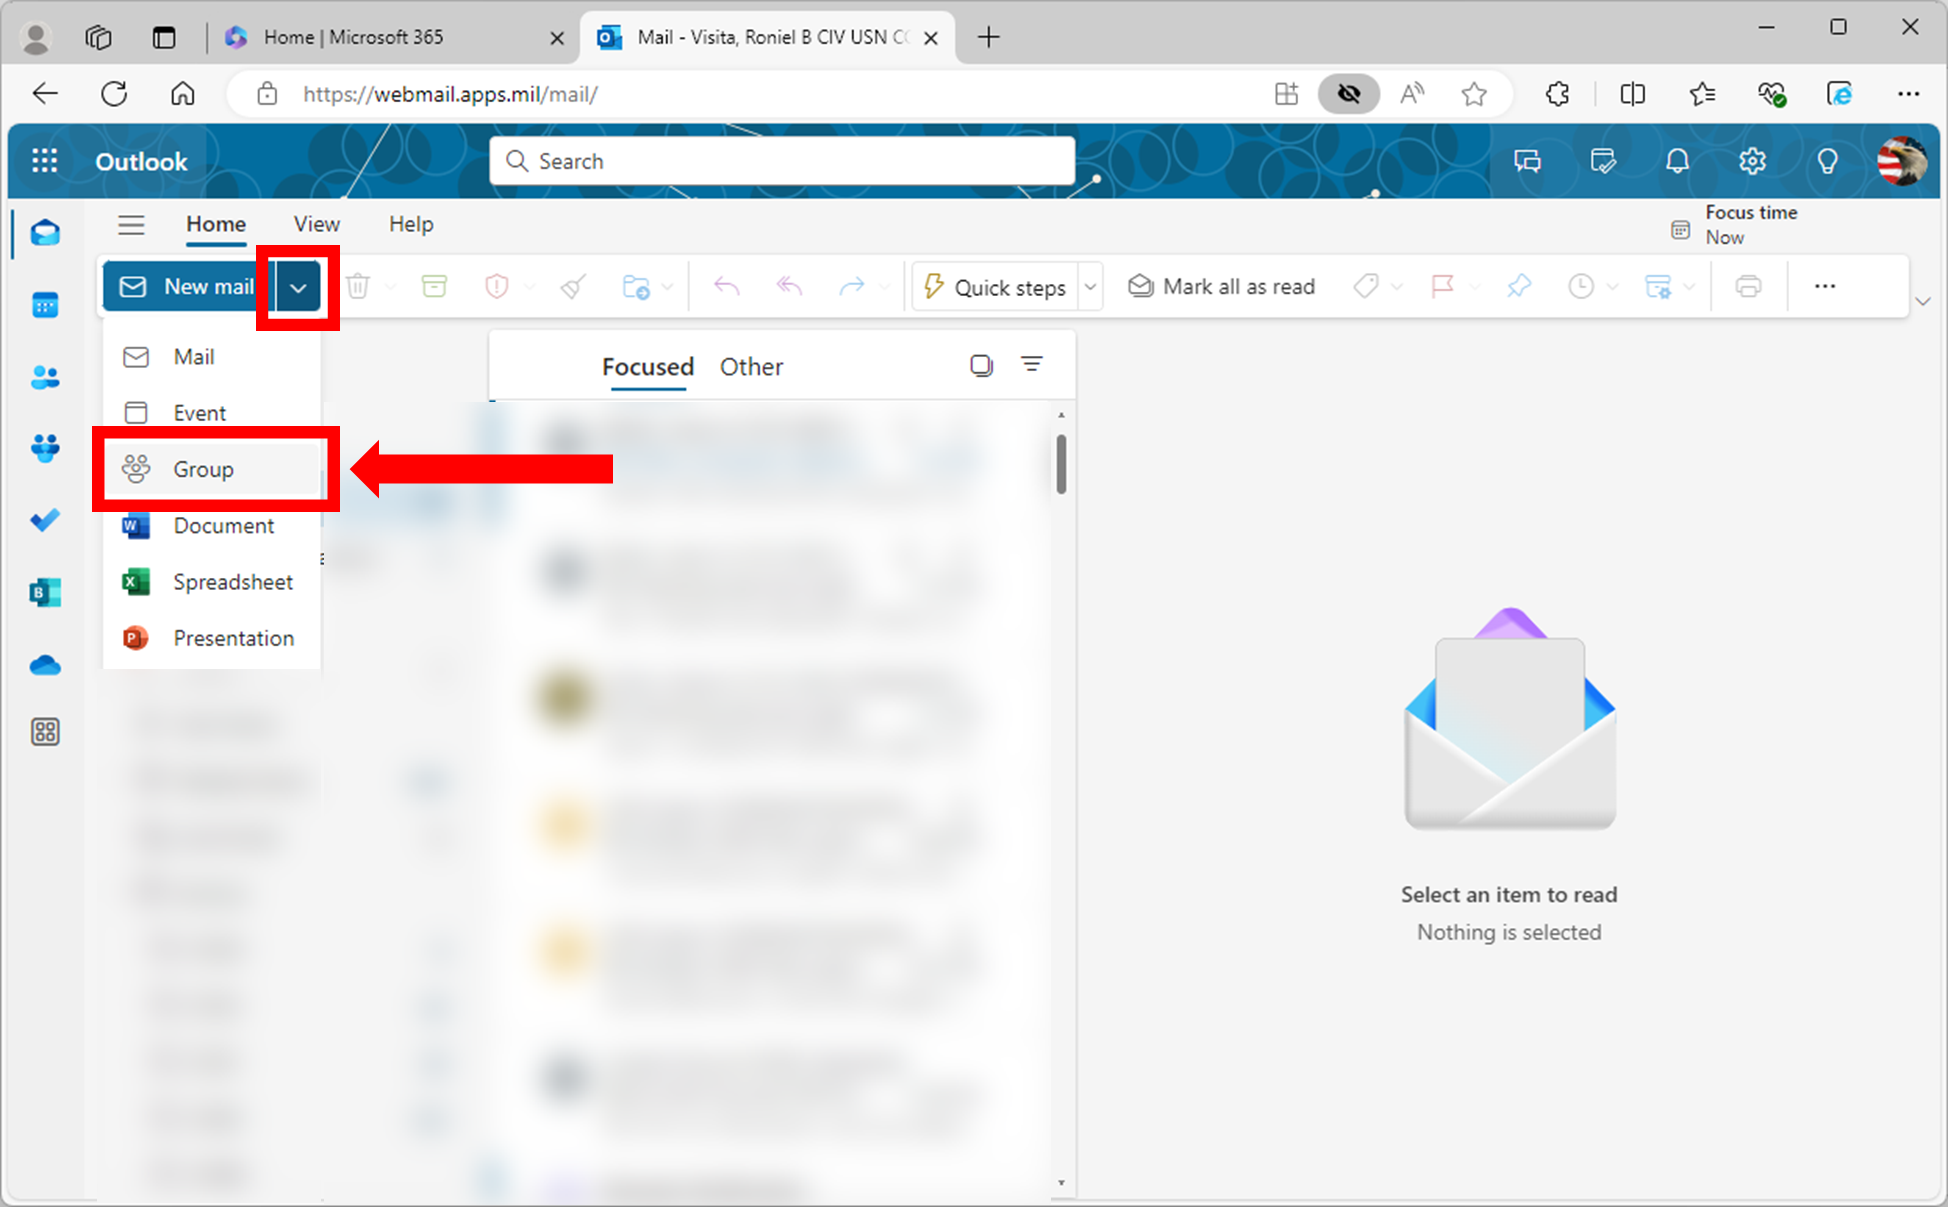This screenshot has height=1207, width=1948.
Task: Select Group from the New mail menu
Action: [203, 469]
